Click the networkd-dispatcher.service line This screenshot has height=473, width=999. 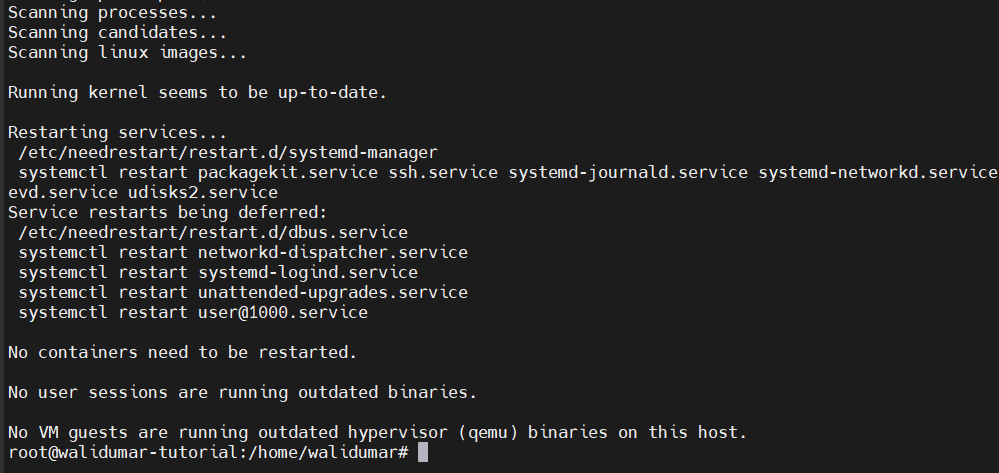[x=243, y=252]
